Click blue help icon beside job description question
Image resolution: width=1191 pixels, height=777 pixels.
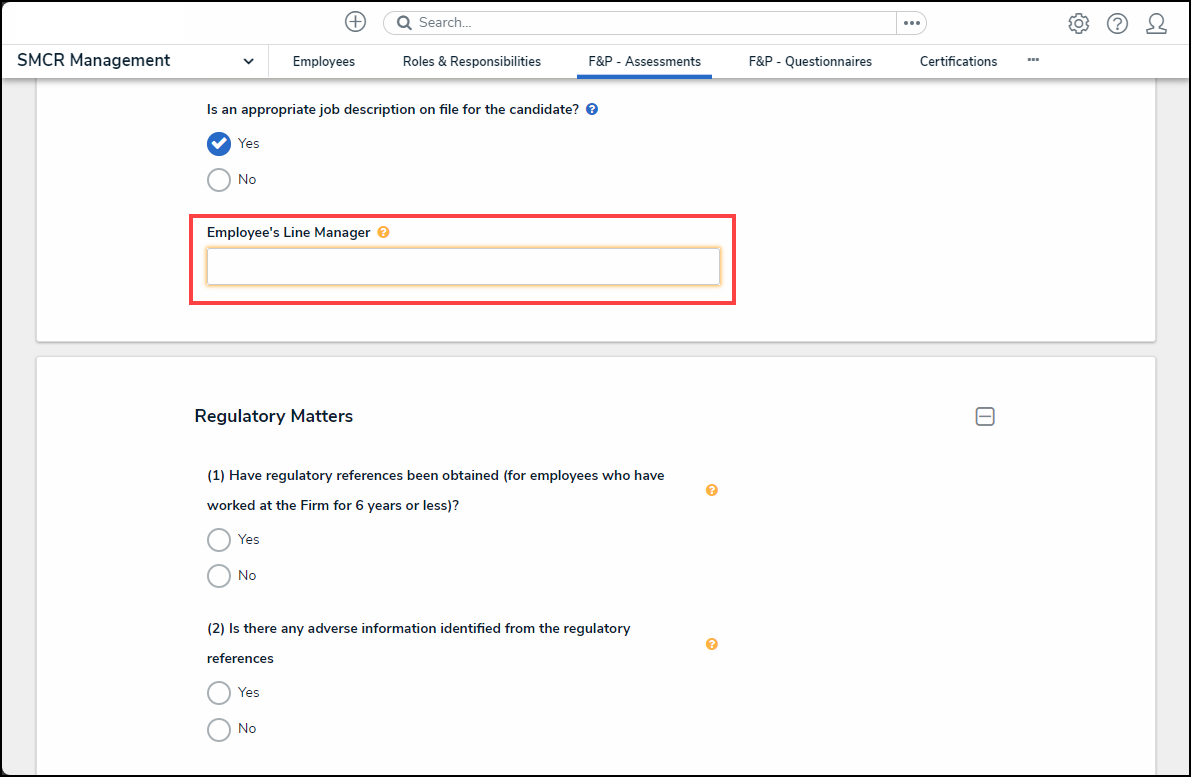pos(592,109)
